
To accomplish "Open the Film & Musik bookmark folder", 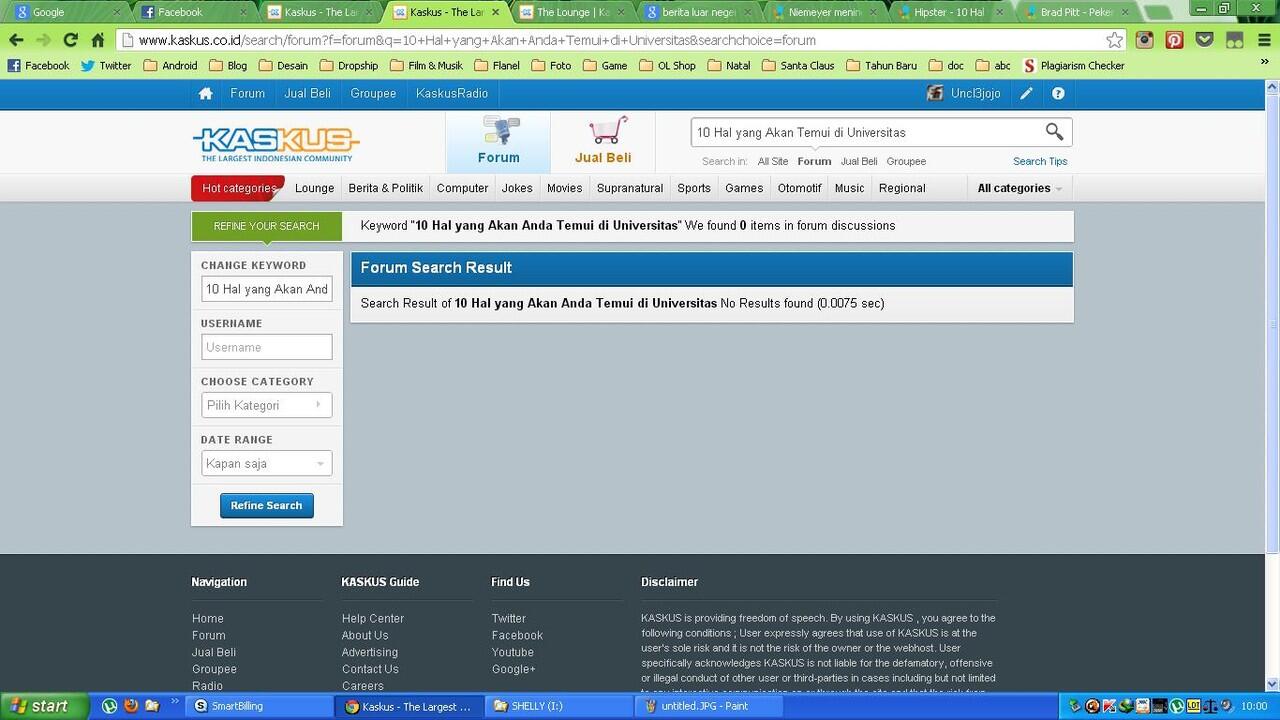I will [427, 66].
